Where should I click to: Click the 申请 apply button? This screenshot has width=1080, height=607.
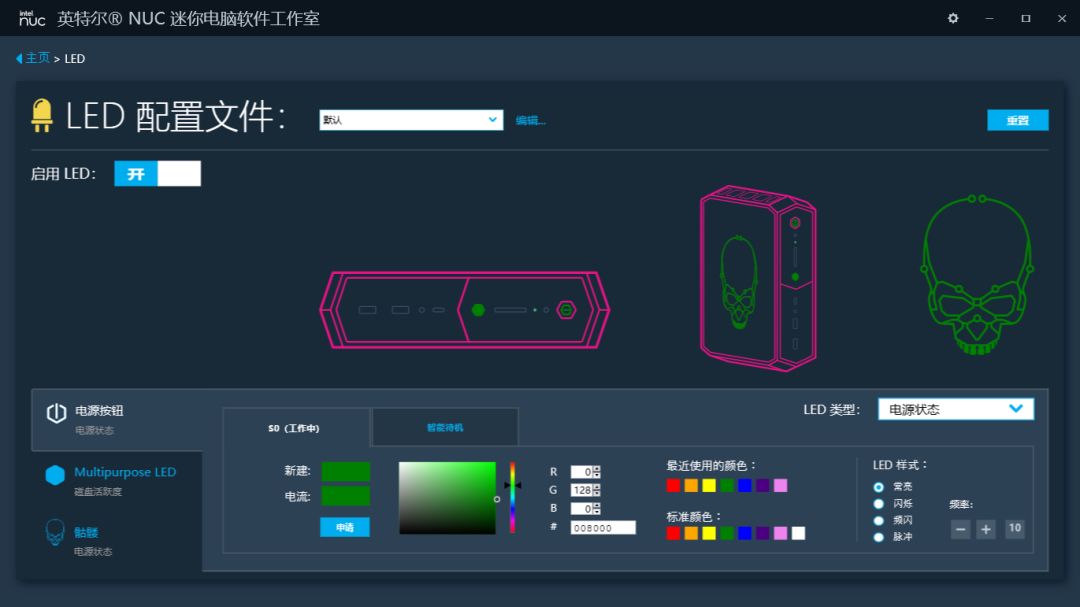click(x=345, y=527)
